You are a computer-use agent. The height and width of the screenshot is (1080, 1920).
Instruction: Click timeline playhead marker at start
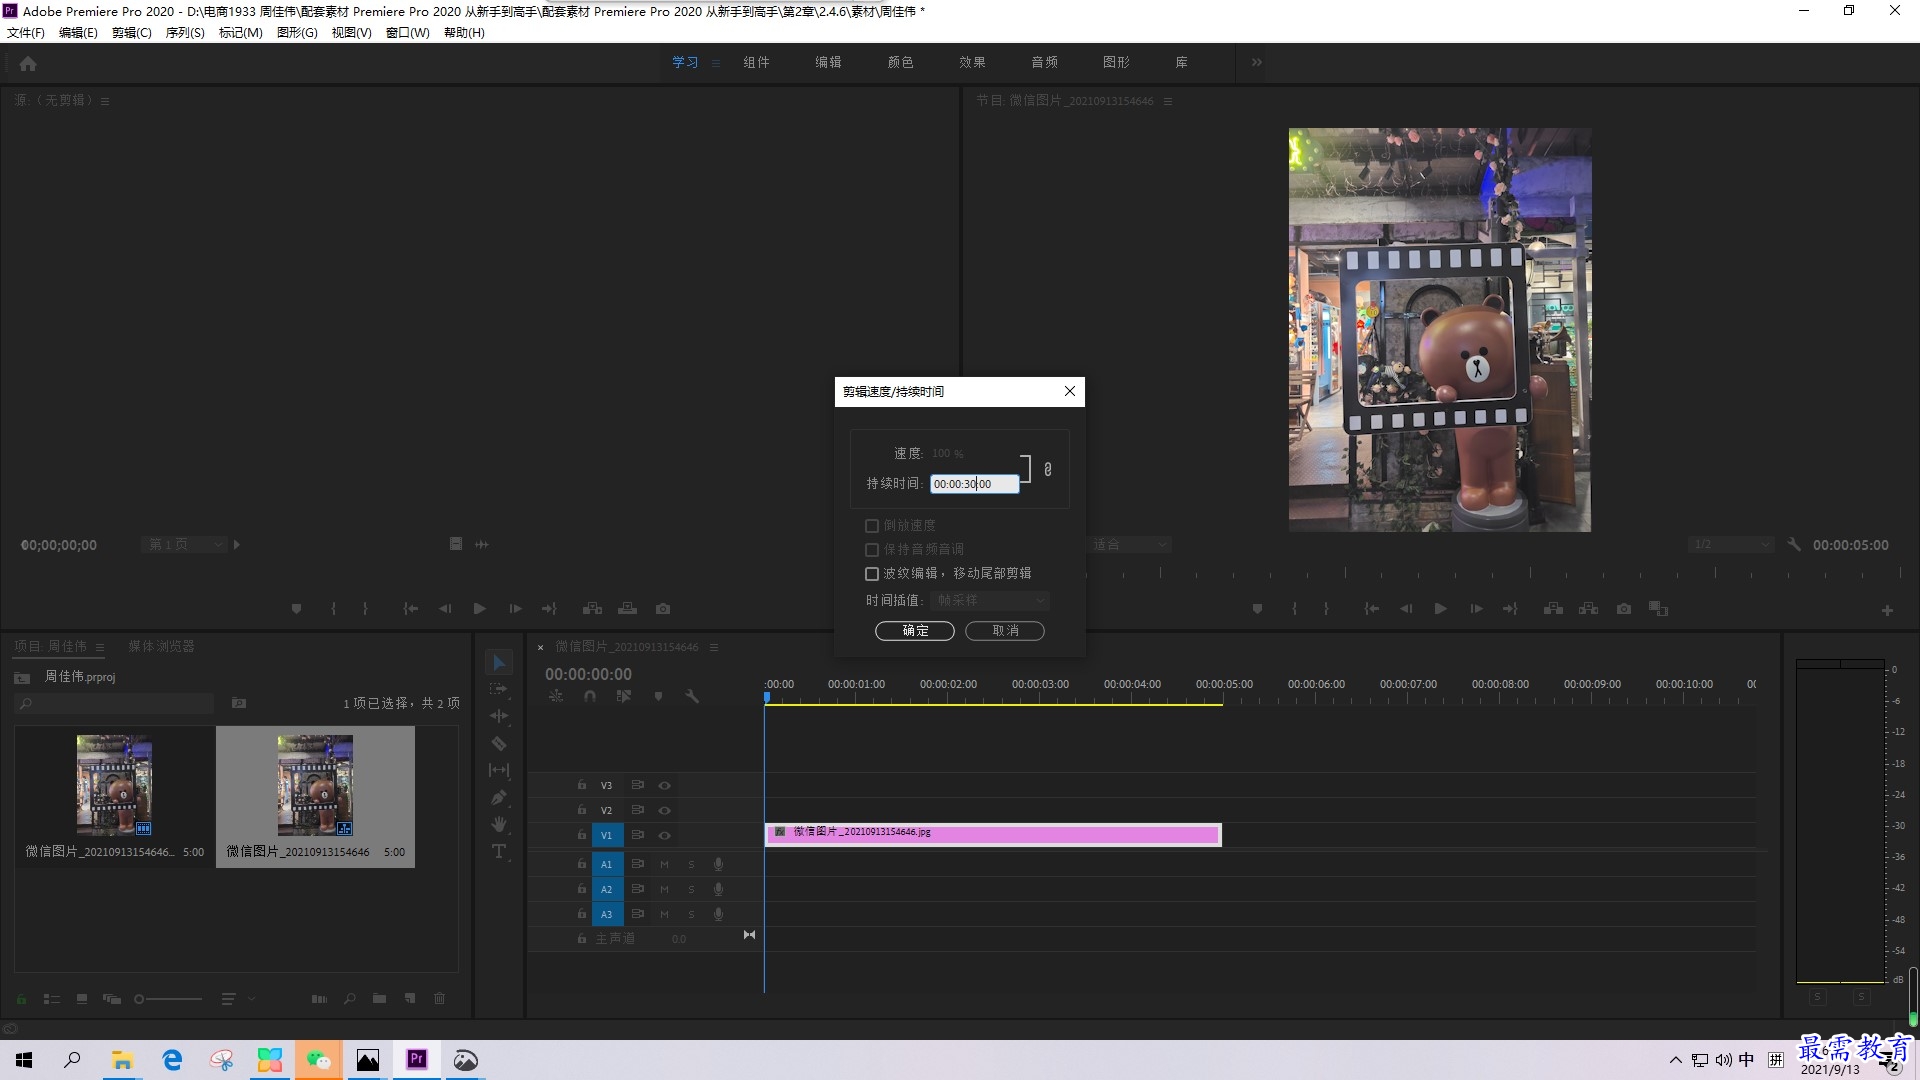click(767, 697)
